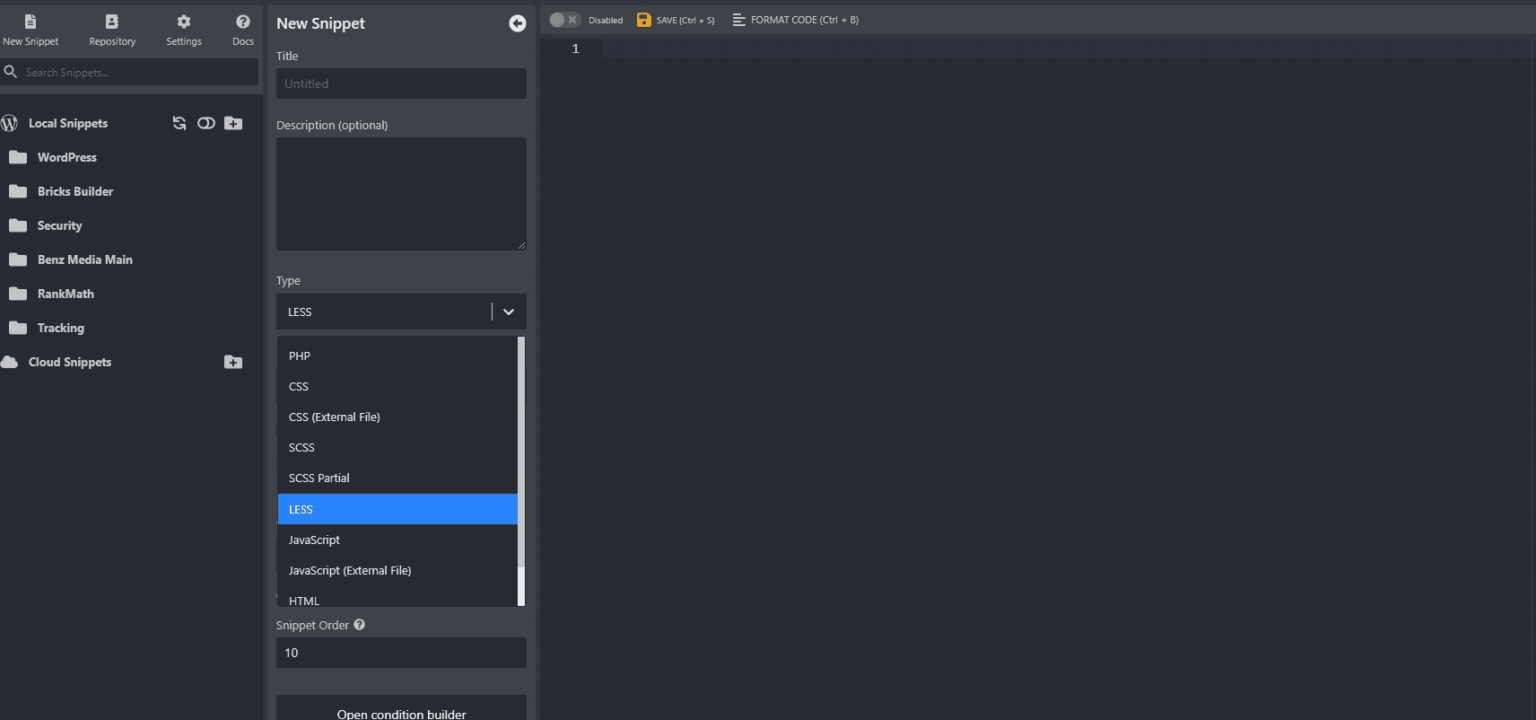Image resolution: width=1536 pixels, height=720 pixels.
Task: Open the WordPress snippets folder
Action: (66, 157)
